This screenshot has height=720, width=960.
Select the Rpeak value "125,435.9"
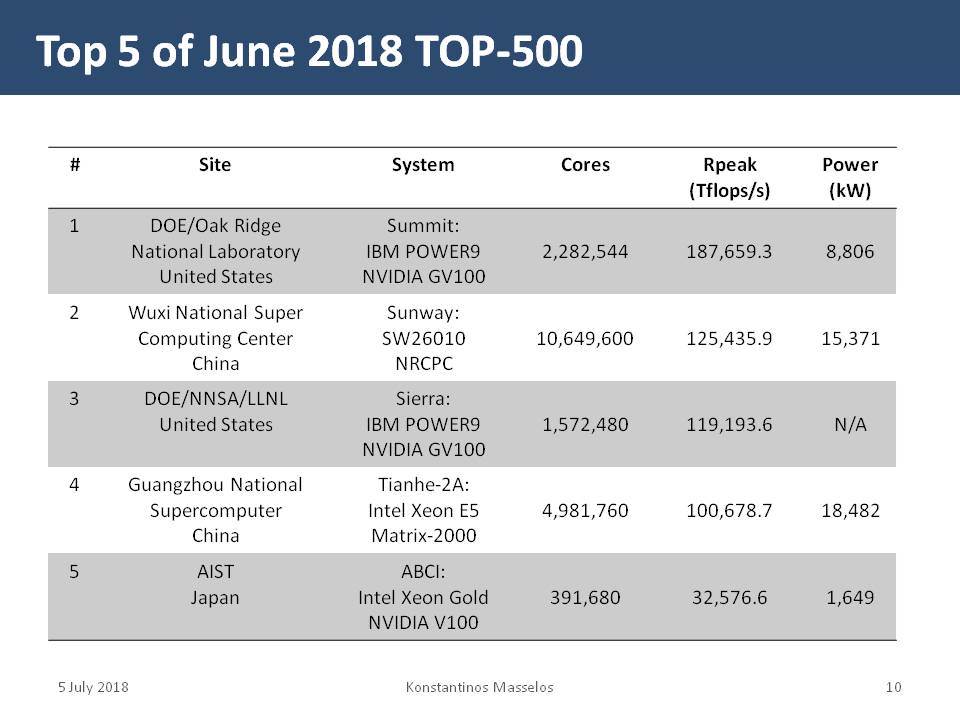pos(729,339)
